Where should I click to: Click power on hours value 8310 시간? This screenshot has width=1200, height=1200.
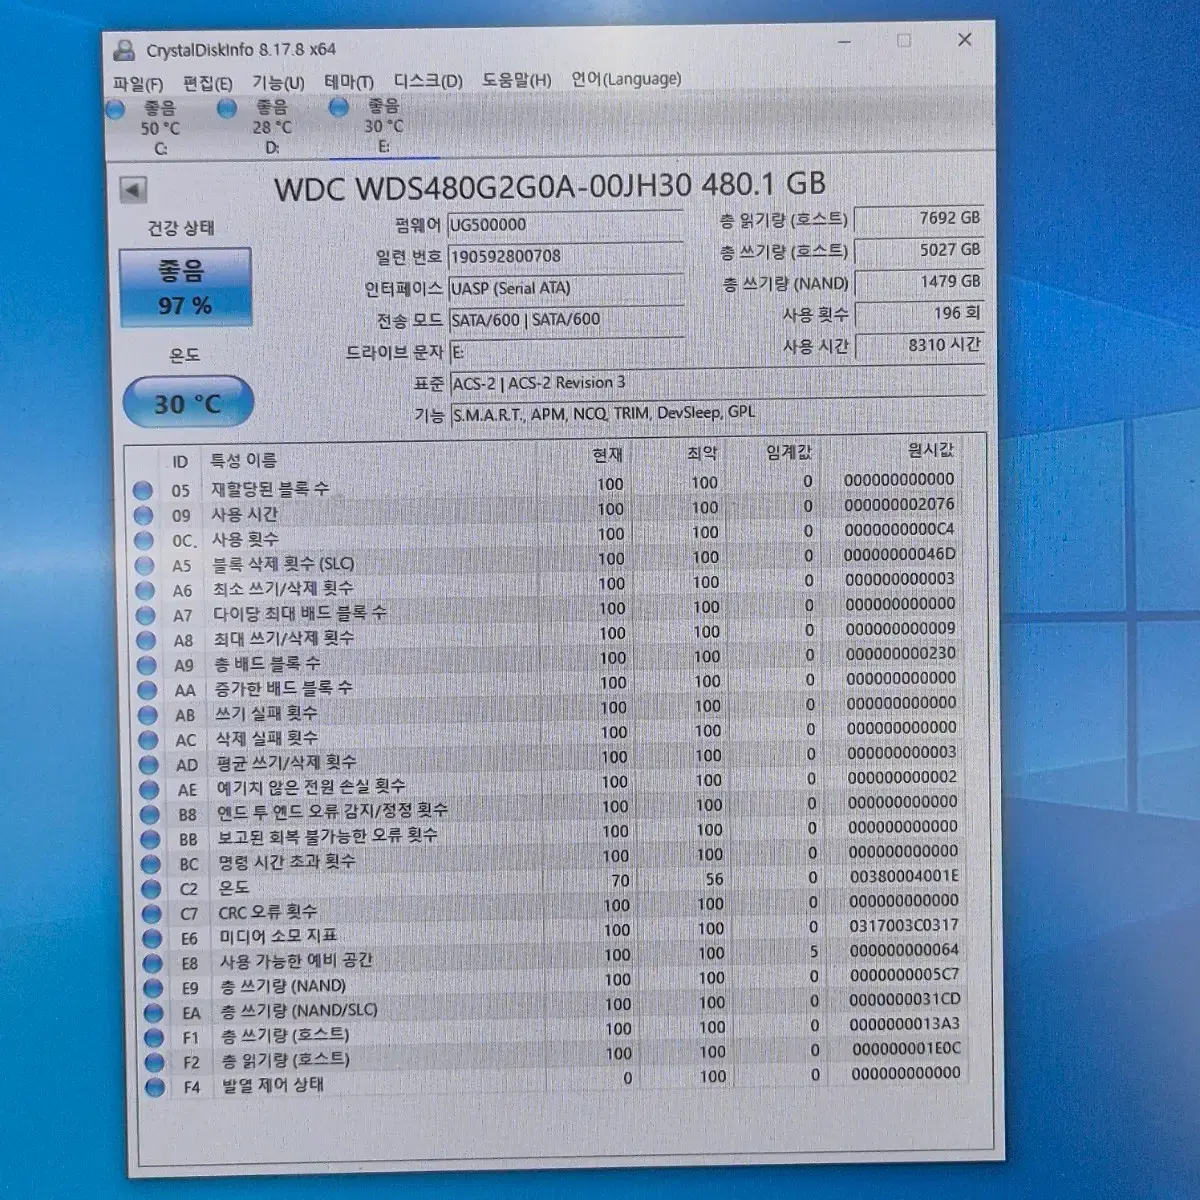(920, 345)
